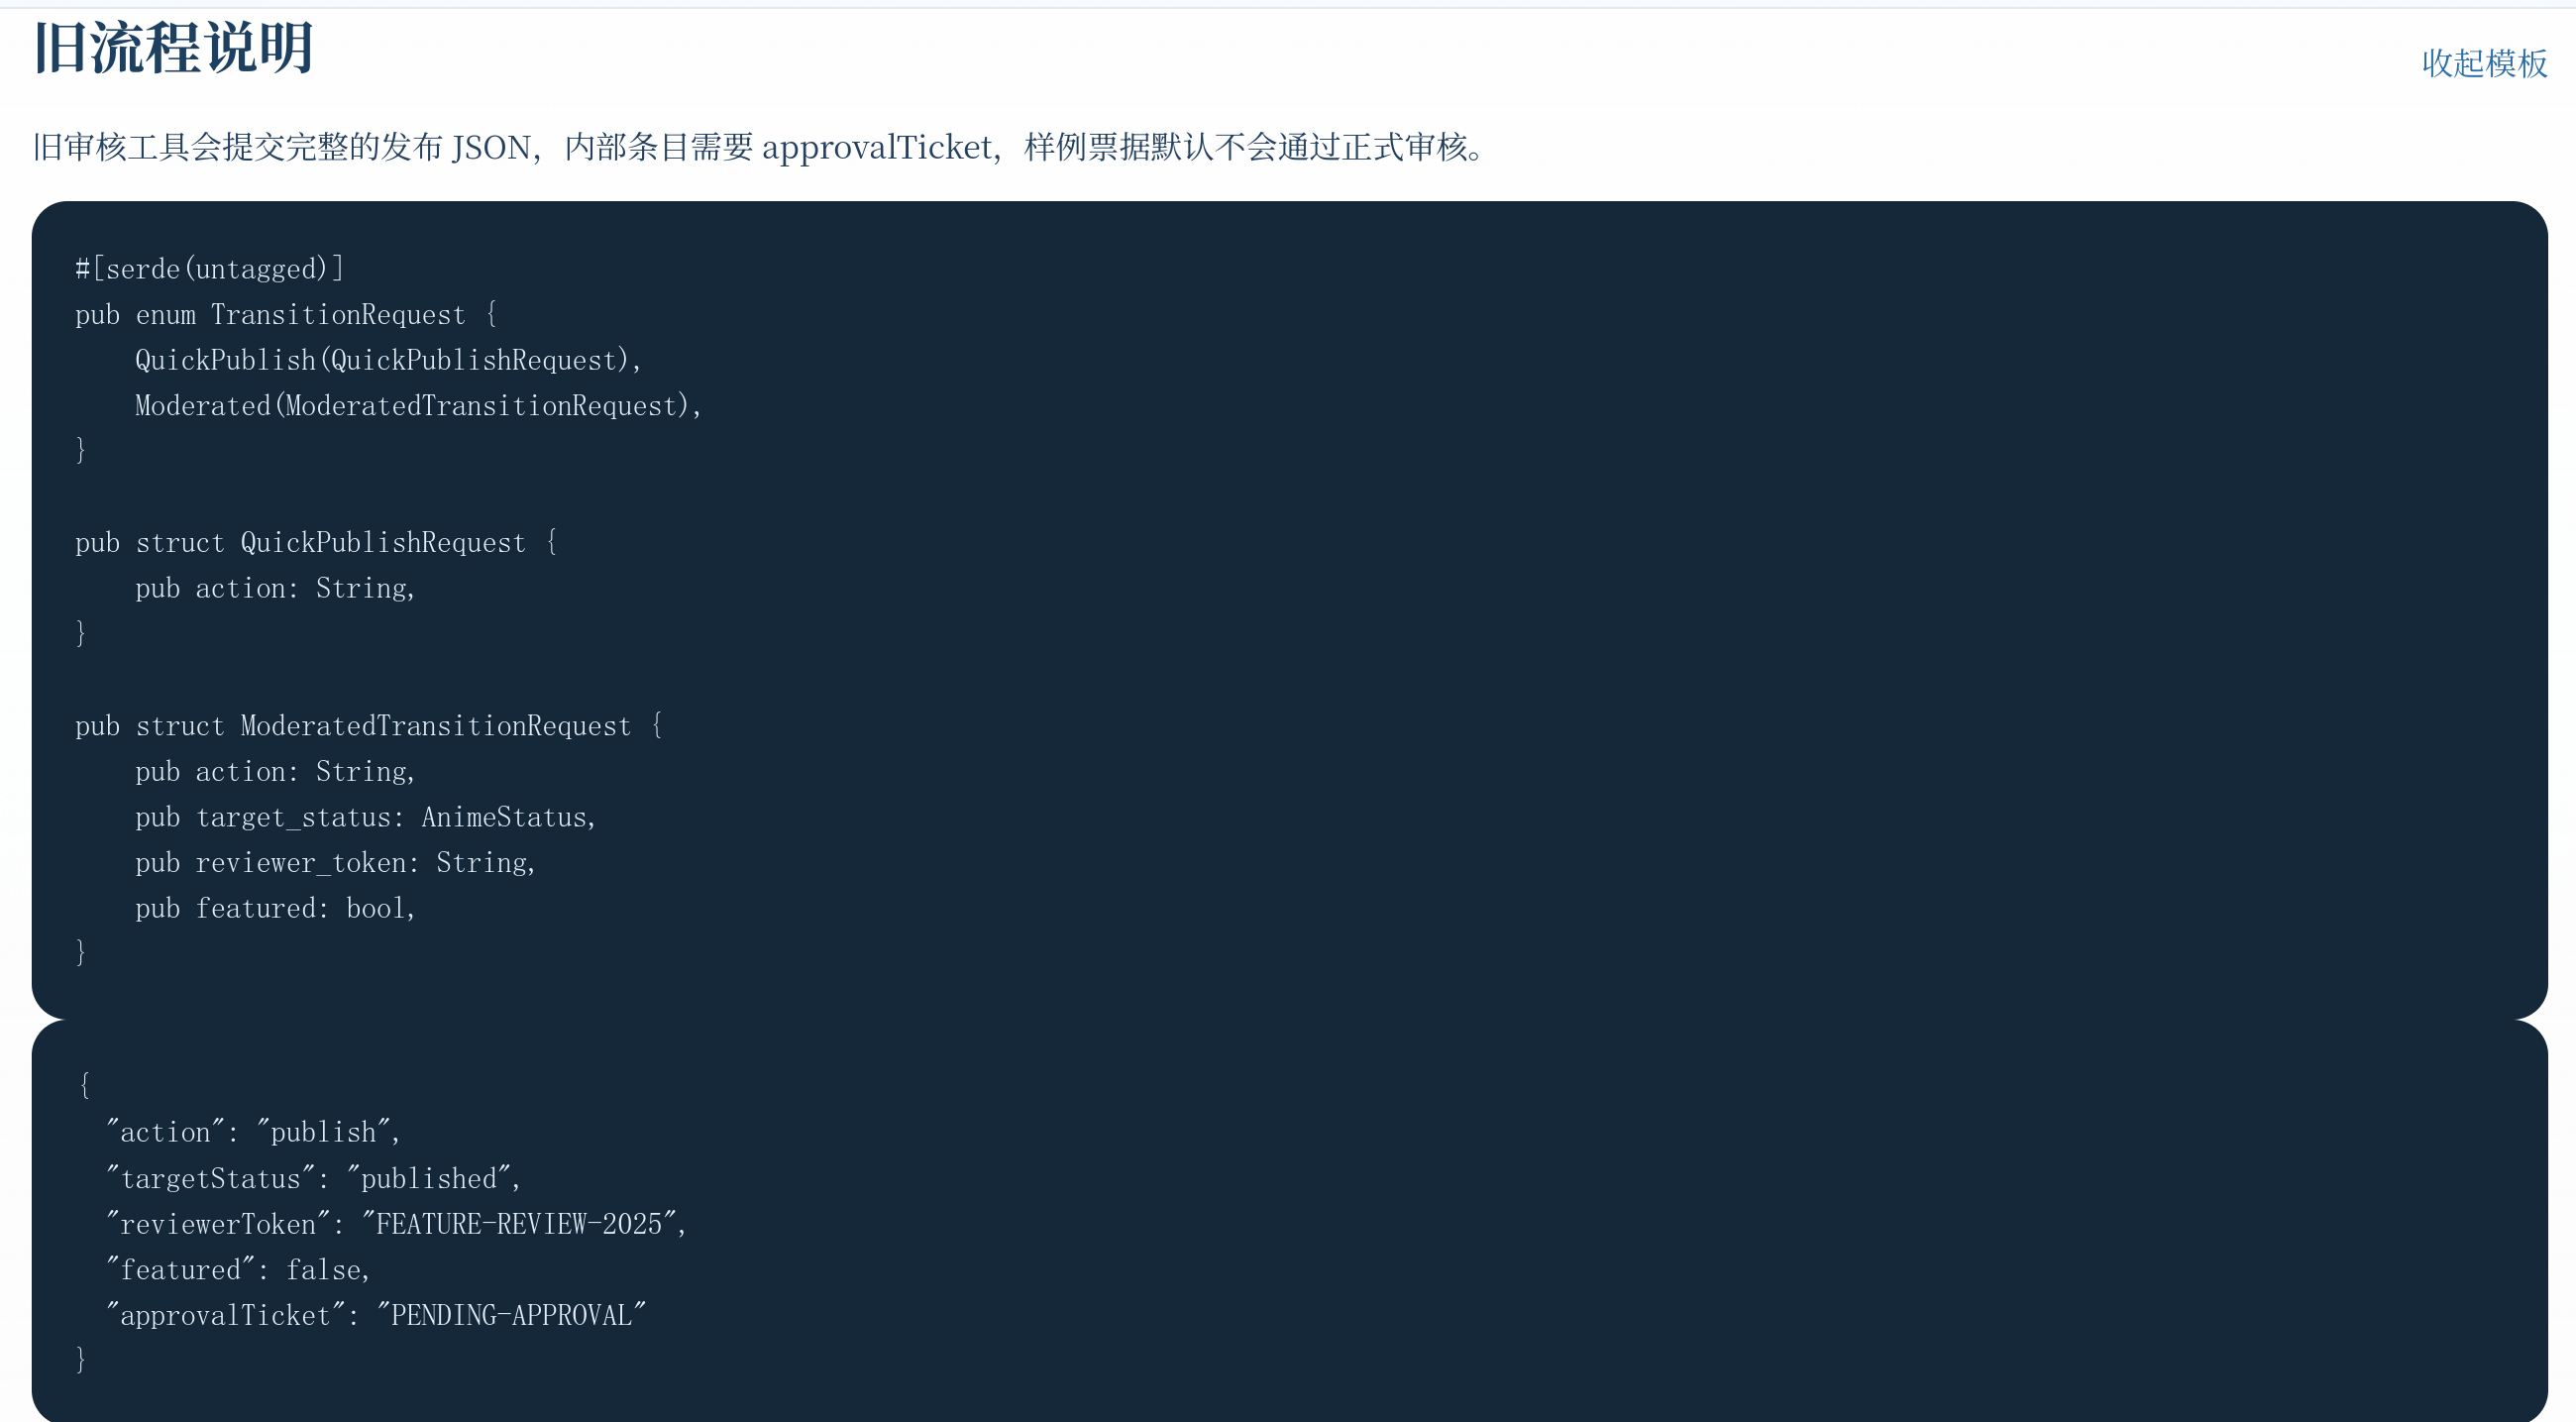Click 'pub struct QuickPublishRequest {' line
2576x1422 pixels.
316,542
